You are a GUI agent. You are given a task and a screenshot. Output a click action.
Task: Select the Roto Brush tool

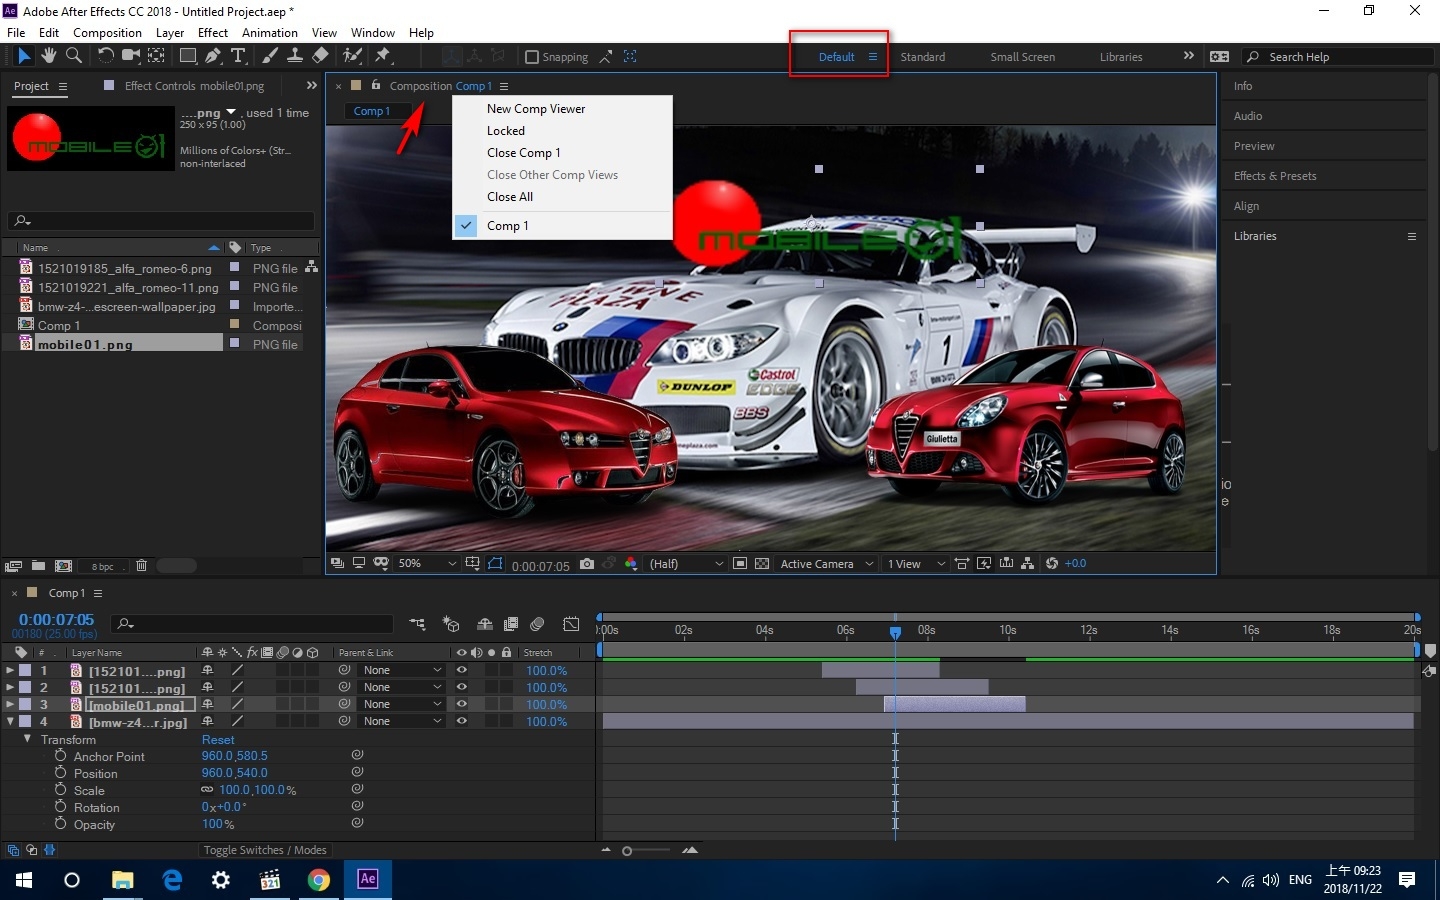[x=352, y=56]
